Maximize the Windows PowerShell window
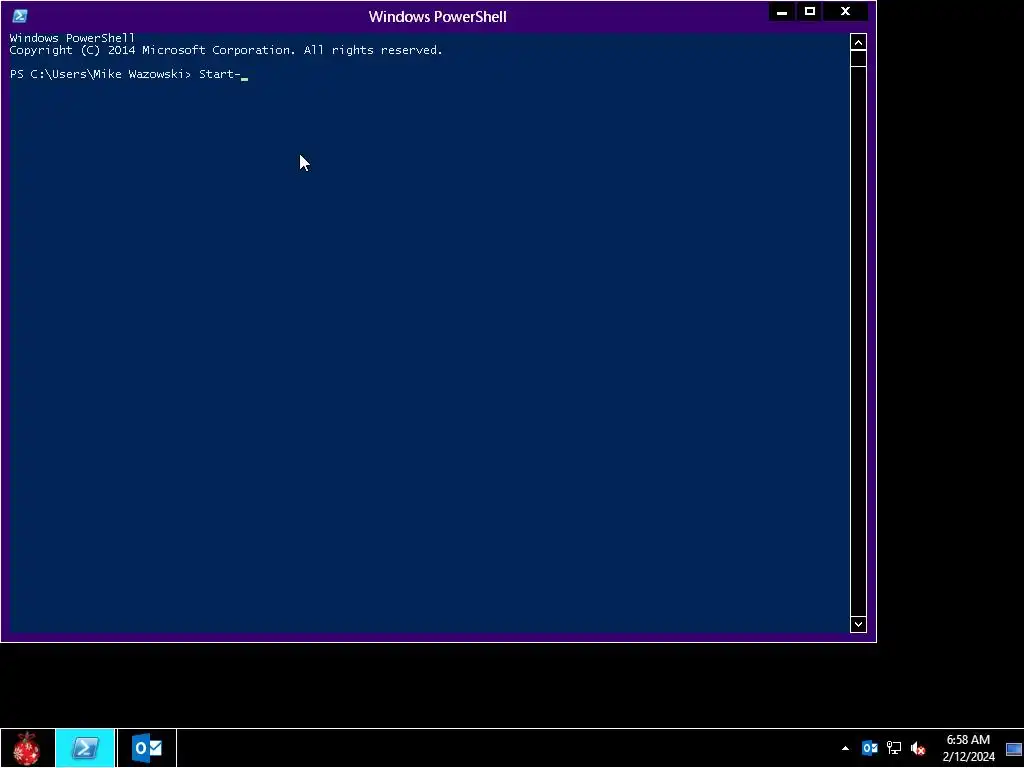This screenshot has width=1024, height=768. click(810, 12)
